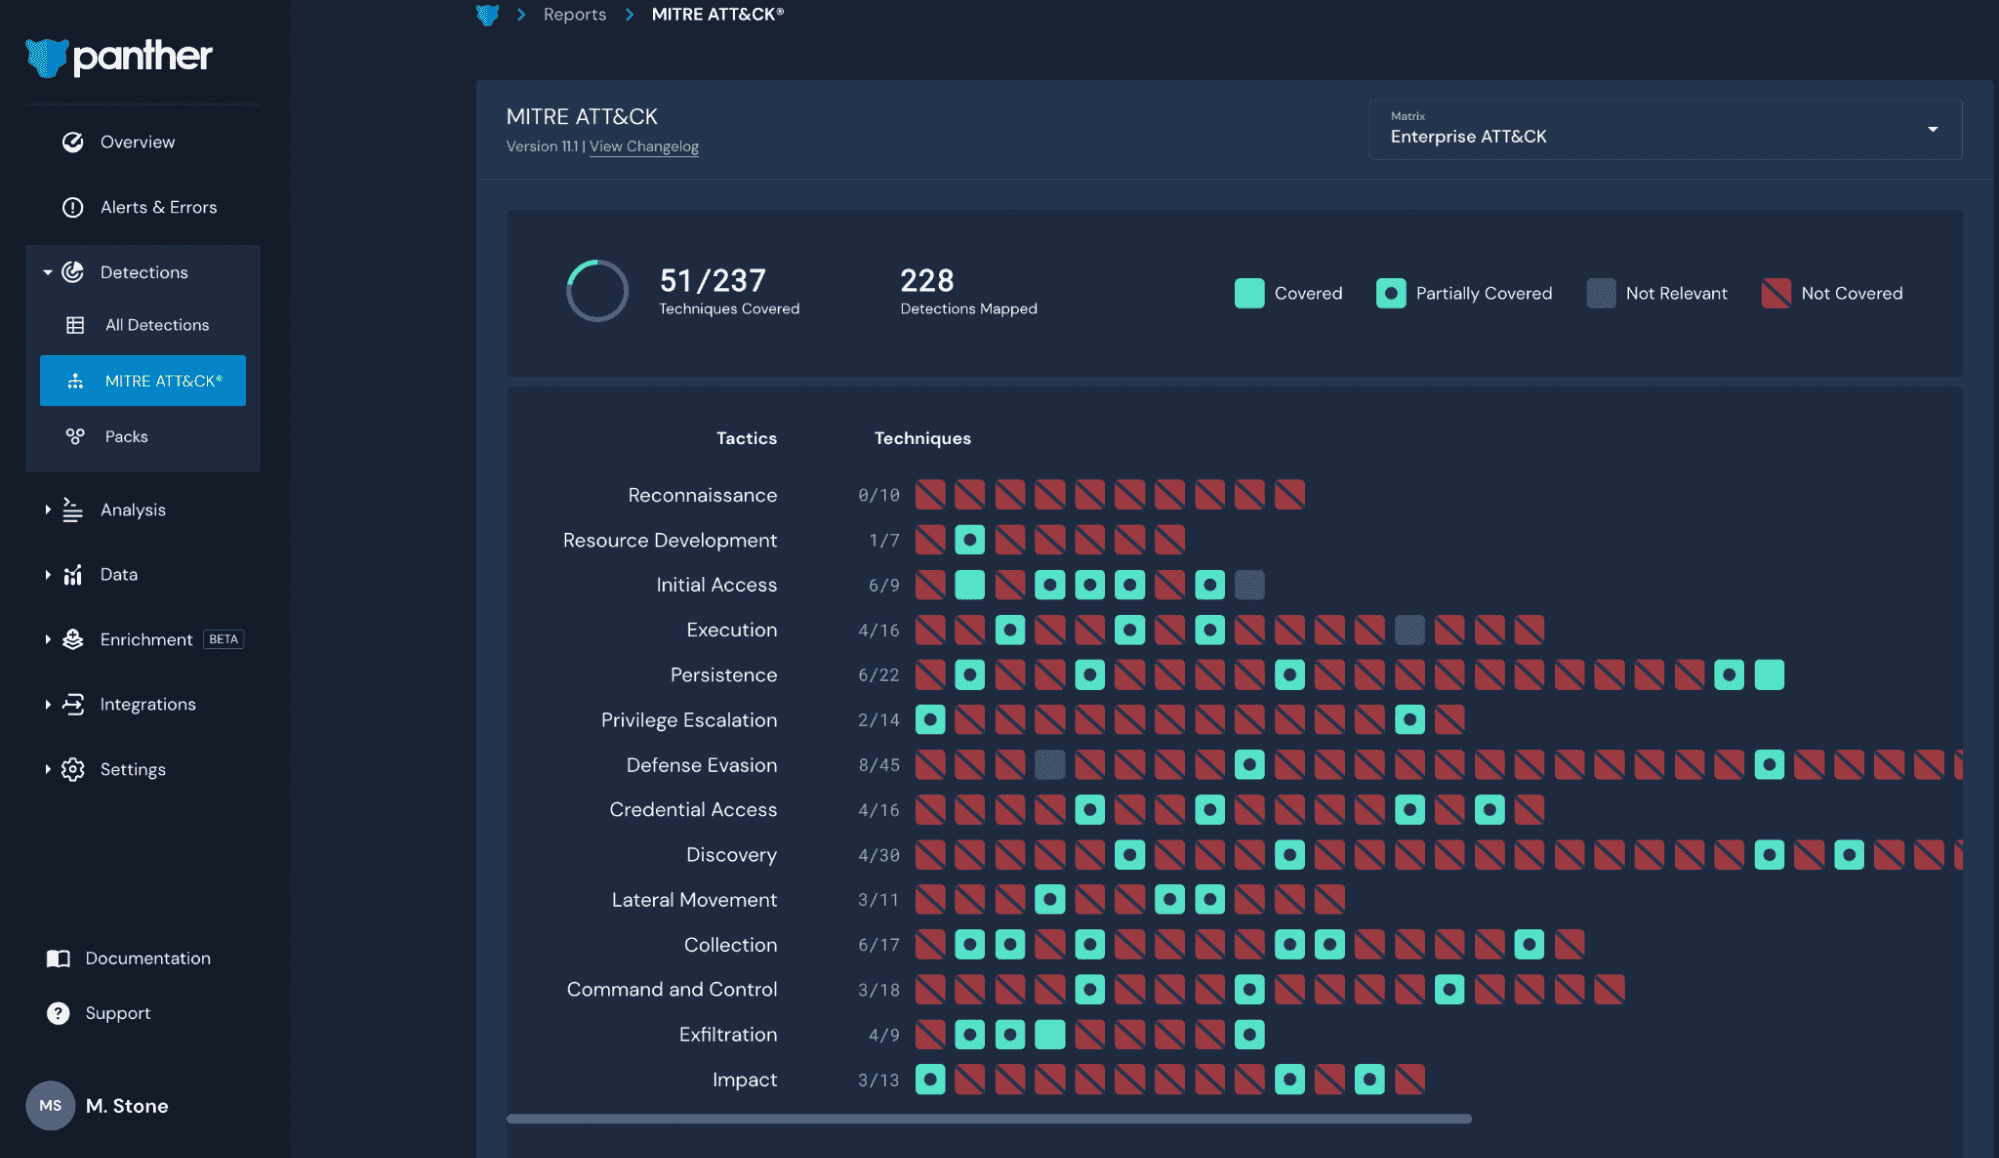Image resolution: width=1999 pixels, height=1158 pixels.
Task: Expand the Analysis menu arrow
Action: (x=47, y=510)
